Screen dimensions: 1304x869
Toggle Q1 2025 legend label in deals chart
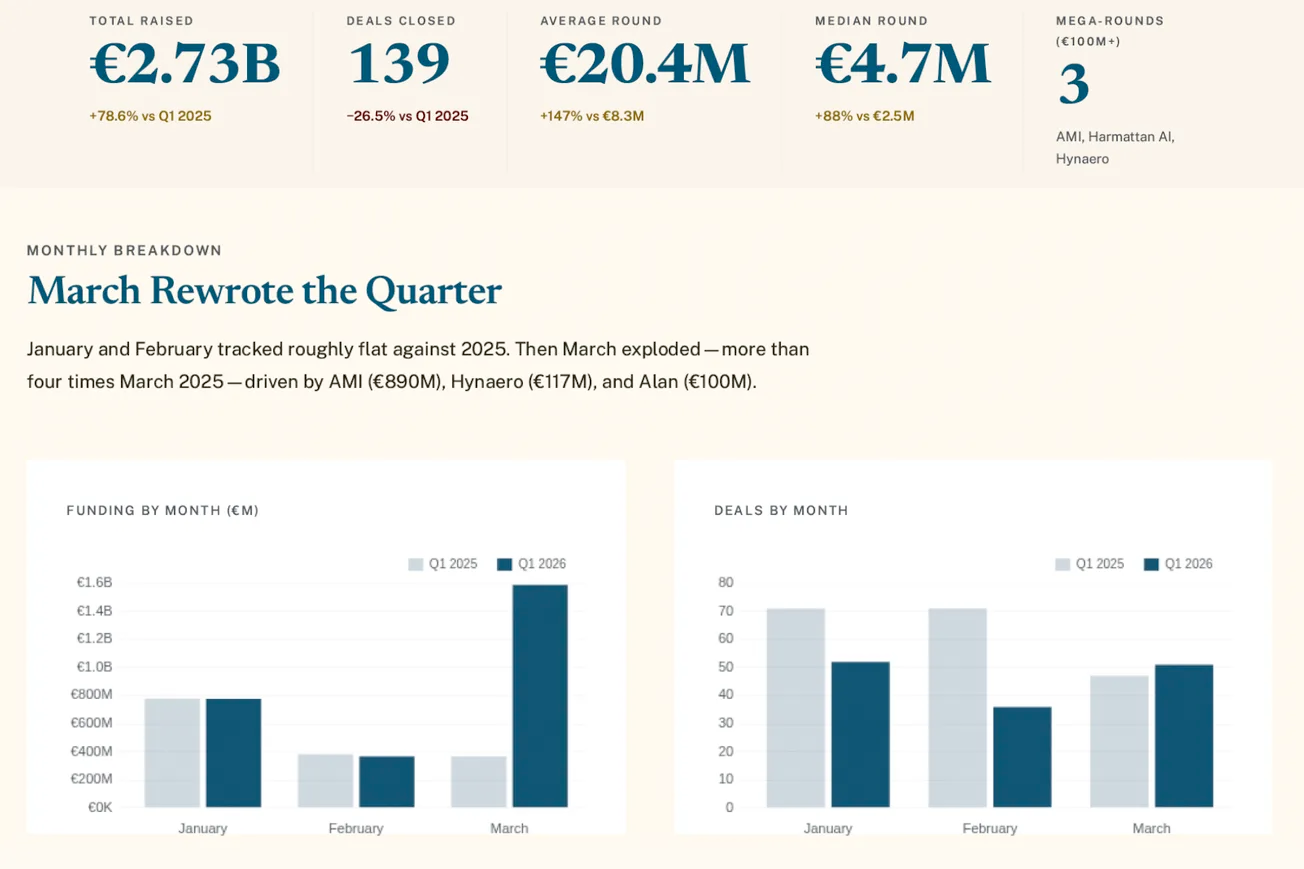point(1099,564)
